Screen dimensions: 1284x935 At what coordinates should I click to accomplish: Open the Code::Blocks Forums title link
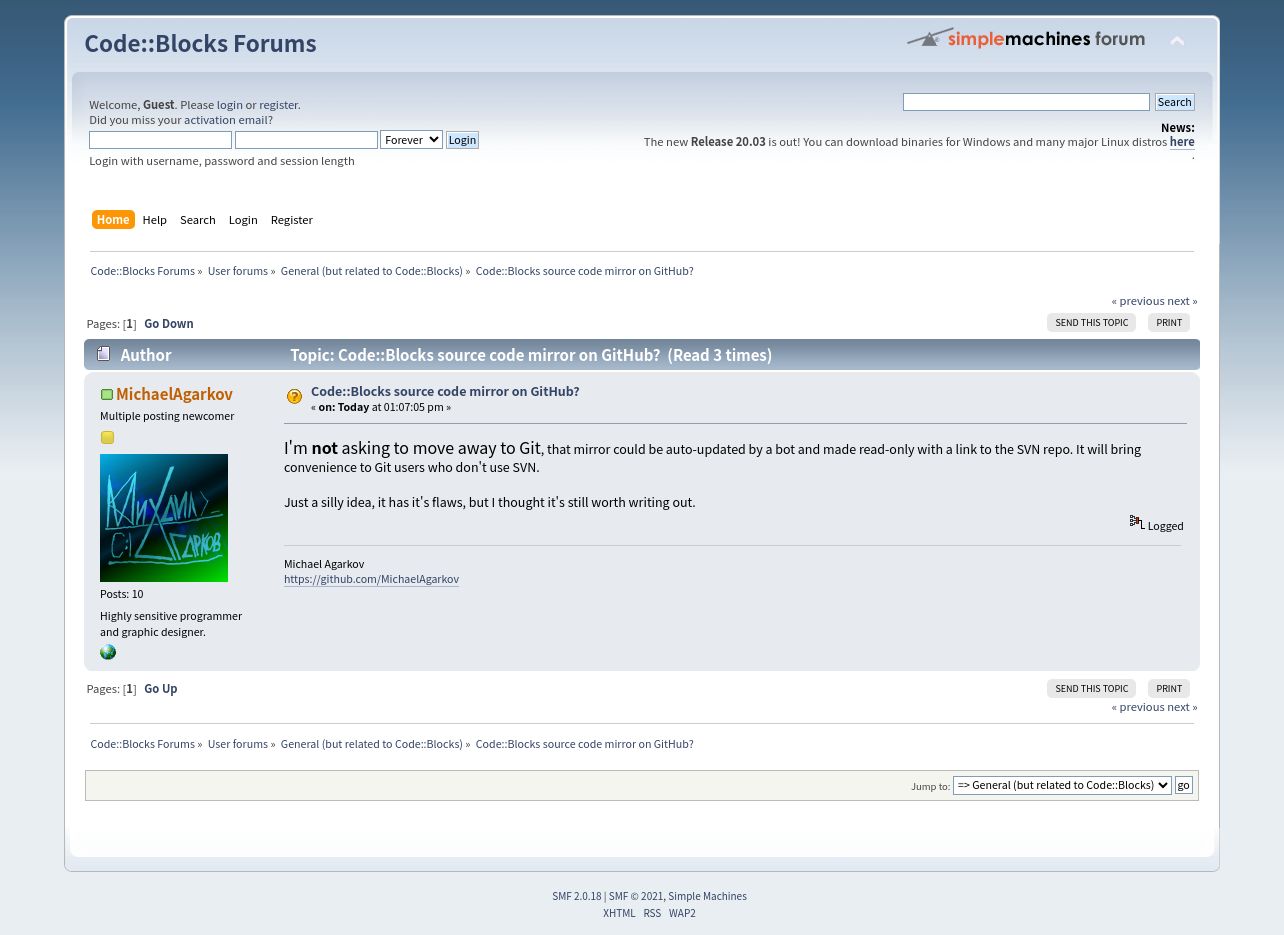pos(200,43)
